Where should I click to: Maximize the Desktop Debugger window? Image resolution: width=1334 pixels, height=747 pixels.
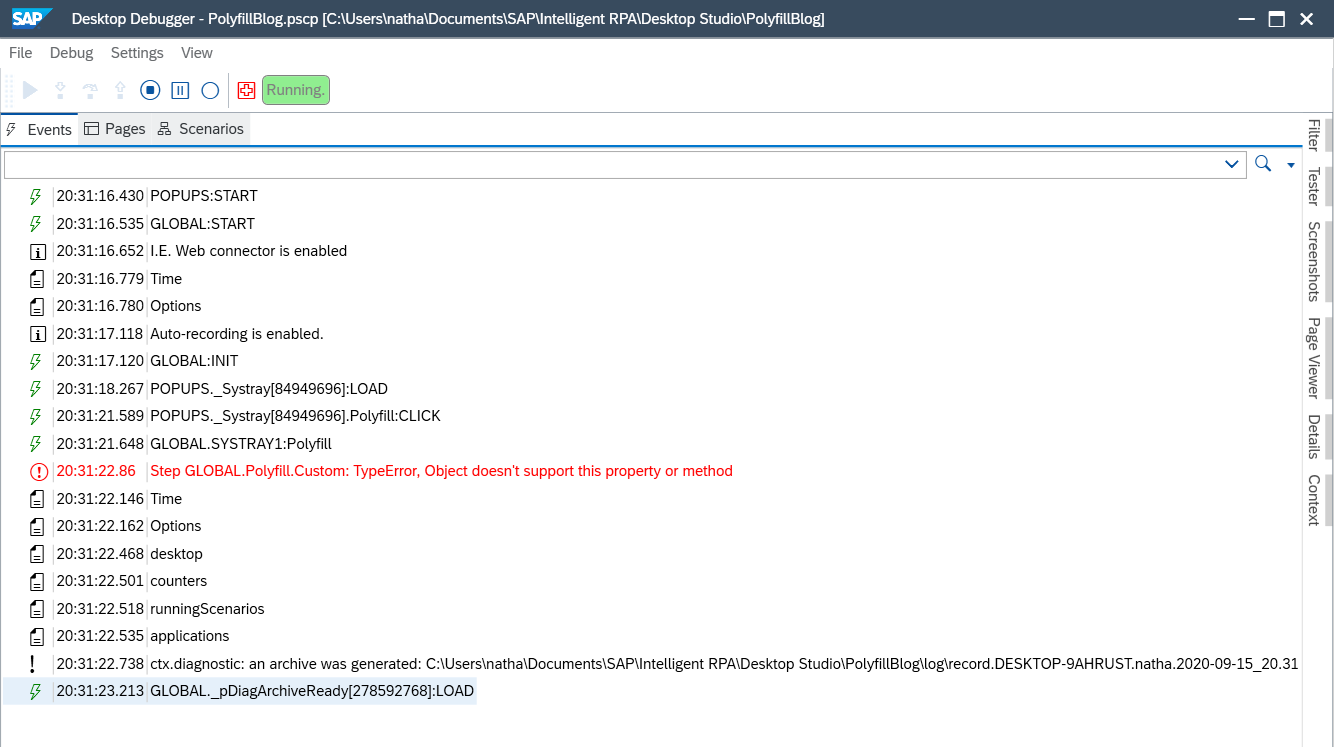[1275, 19]
